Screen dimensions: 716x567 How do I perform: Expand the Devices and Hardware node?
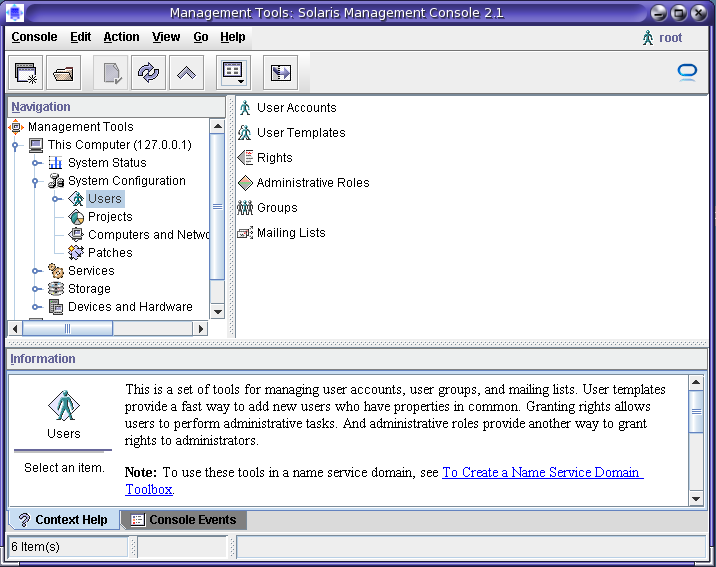tap(36, 307)
